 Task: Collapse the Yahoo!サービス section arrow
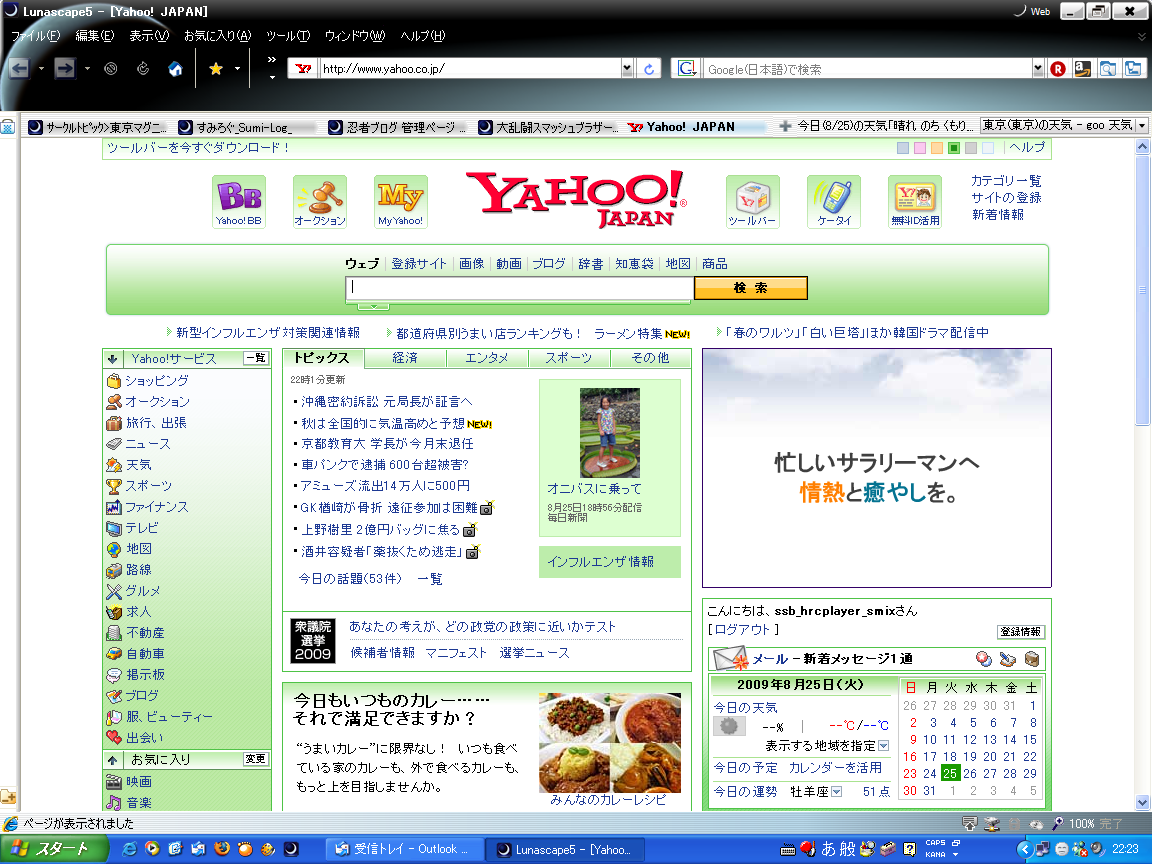coord(112,359)
